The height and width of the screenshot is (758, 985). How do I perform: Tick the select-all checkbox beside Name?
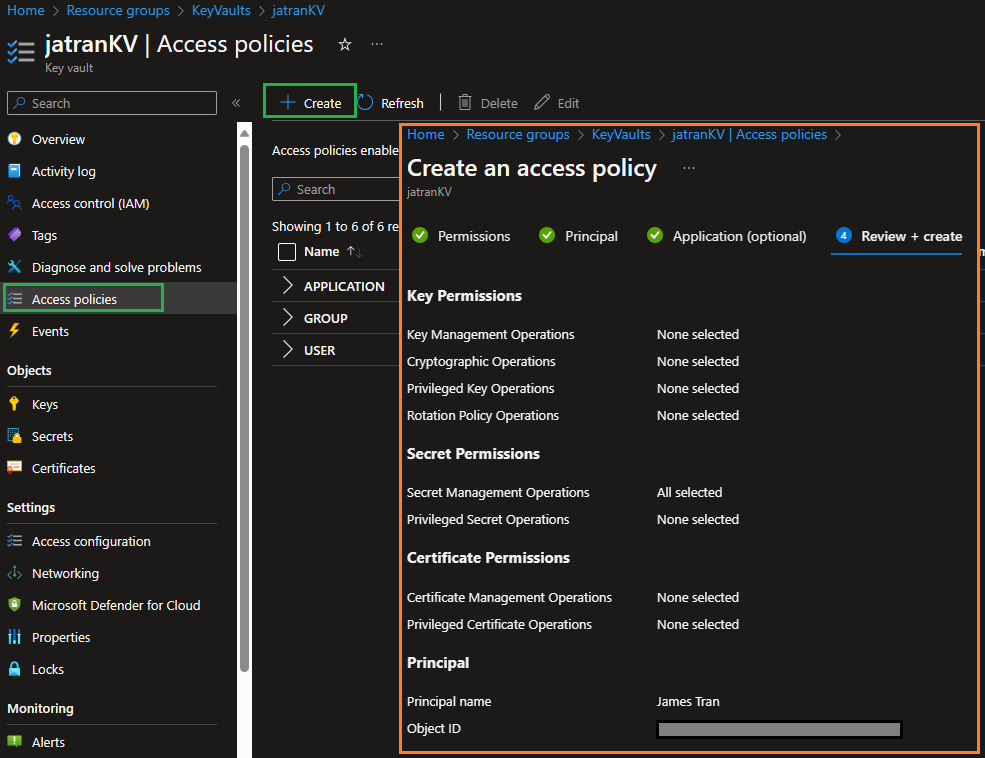pos(287,252)
